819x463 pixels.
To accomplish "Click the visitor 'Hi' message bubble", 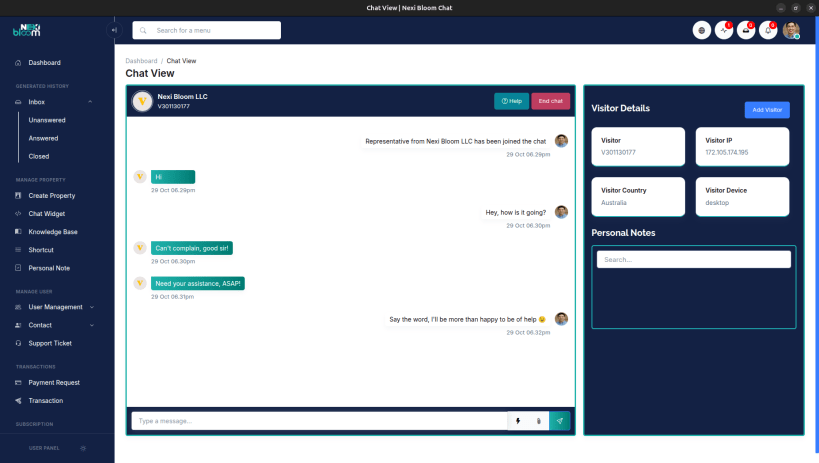I will pos(173,177).
